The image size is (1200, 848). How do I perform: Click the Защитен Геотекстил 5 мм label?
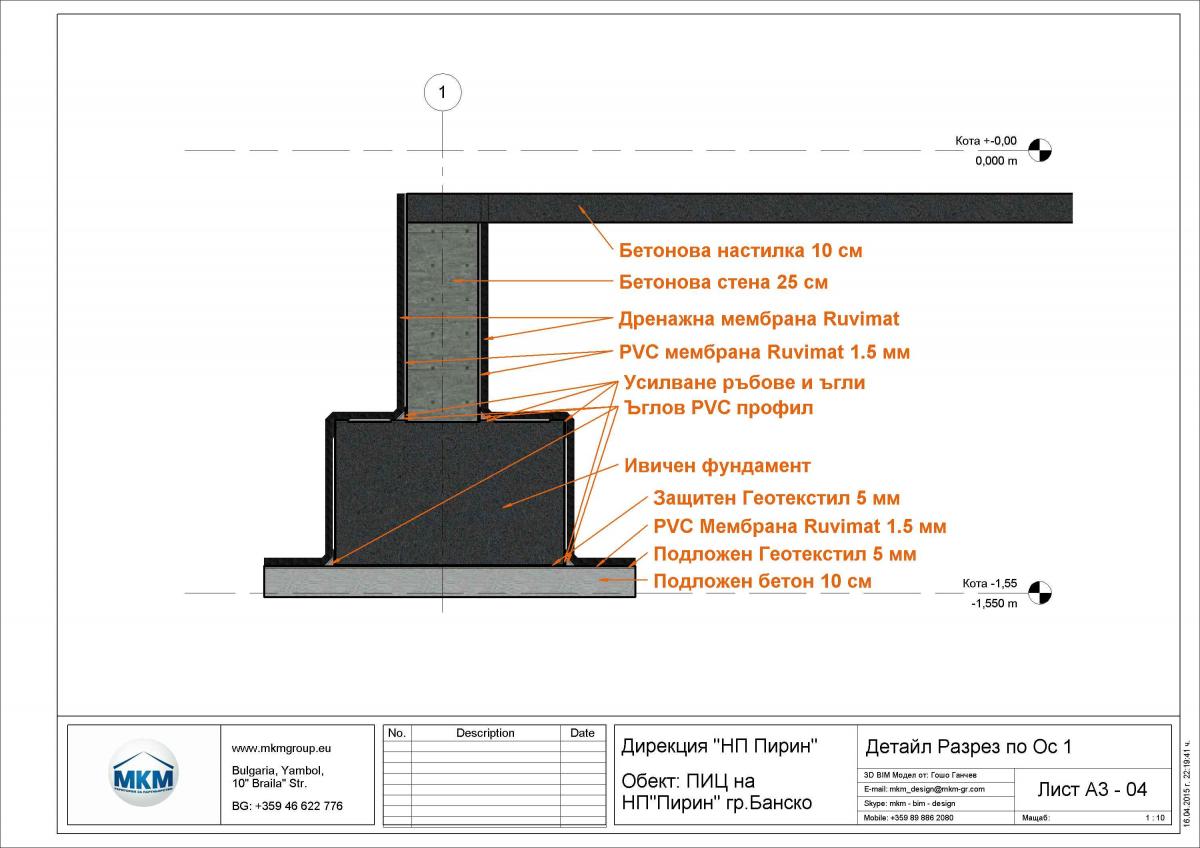pos(776,498)
